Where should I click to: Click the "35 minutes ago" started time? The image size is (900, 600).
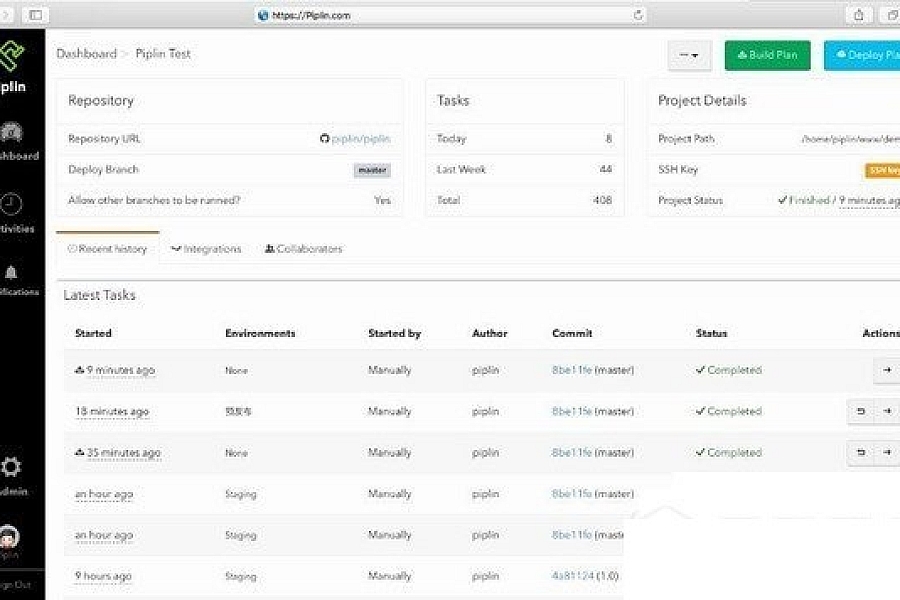click(123, 452)
